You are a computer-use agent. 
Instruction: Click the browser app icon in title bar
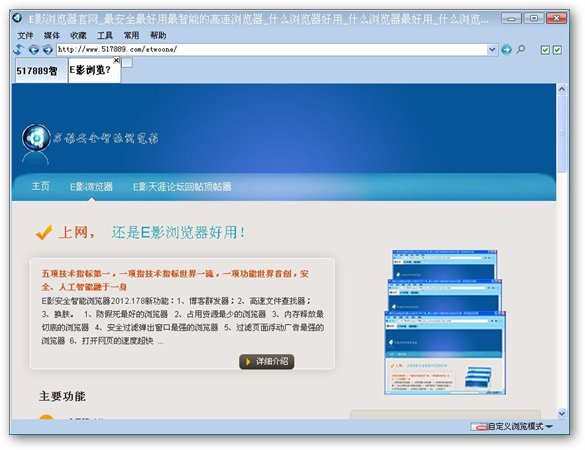pos(17,18)
